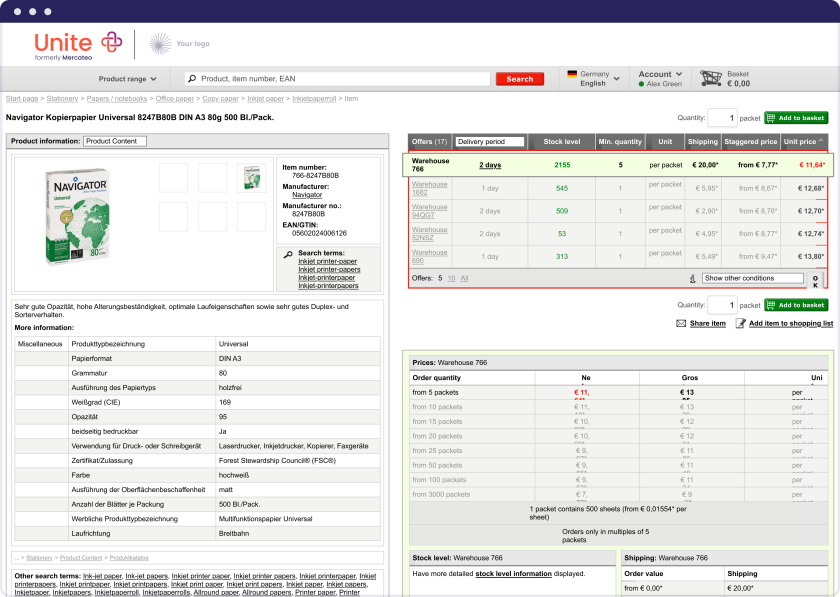Click the Stock level column header
The height and width of the screenshot is (597, 840).
(x=561, y=142)
